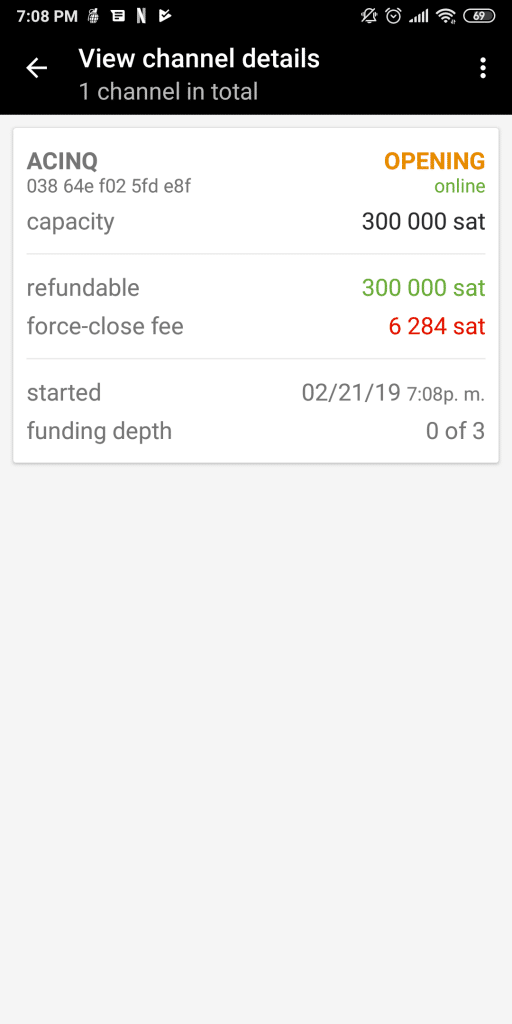The width and height of the screenshot is (512, 1024).
Task: Tap the cellular signal bars icon
Action: pos(419,16)
